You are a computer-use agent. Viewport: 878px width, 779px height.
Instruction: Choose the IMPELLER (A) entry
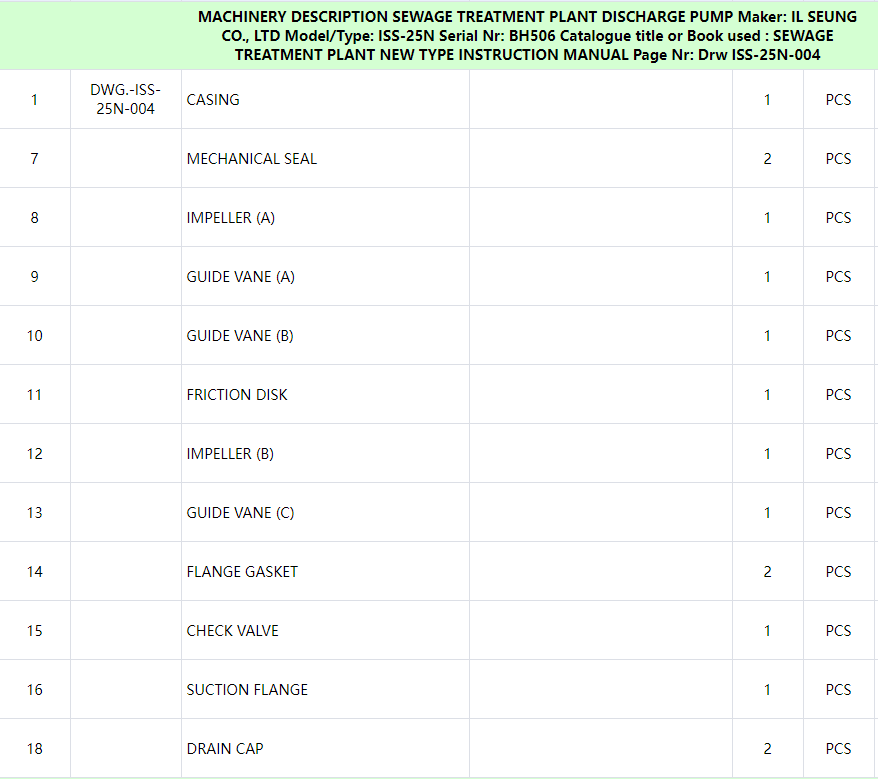coord(230,218)
